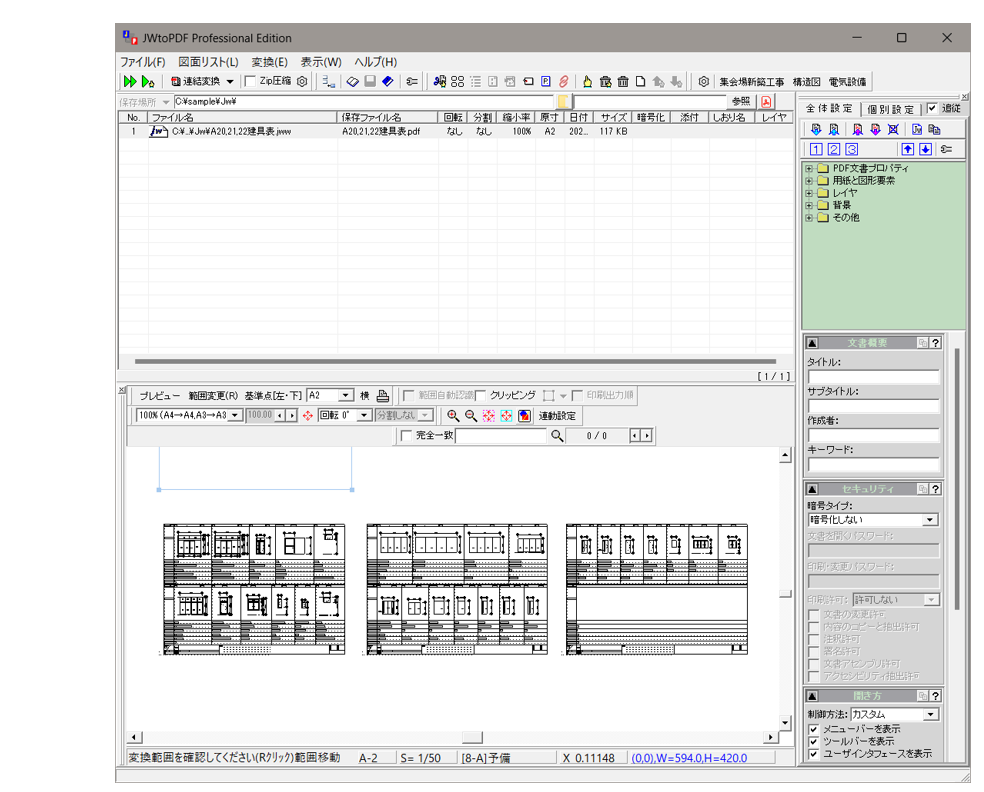Click the 連動設定 button
The image size is (984, 792).
(557, 415)
